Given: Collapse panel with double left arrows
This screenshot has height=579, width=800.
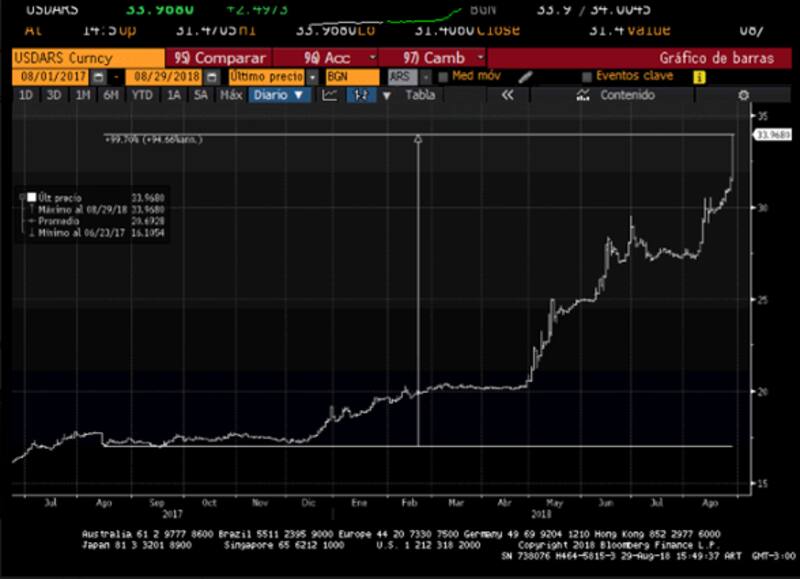Looking at the screenshot, I should click(507, 95).
